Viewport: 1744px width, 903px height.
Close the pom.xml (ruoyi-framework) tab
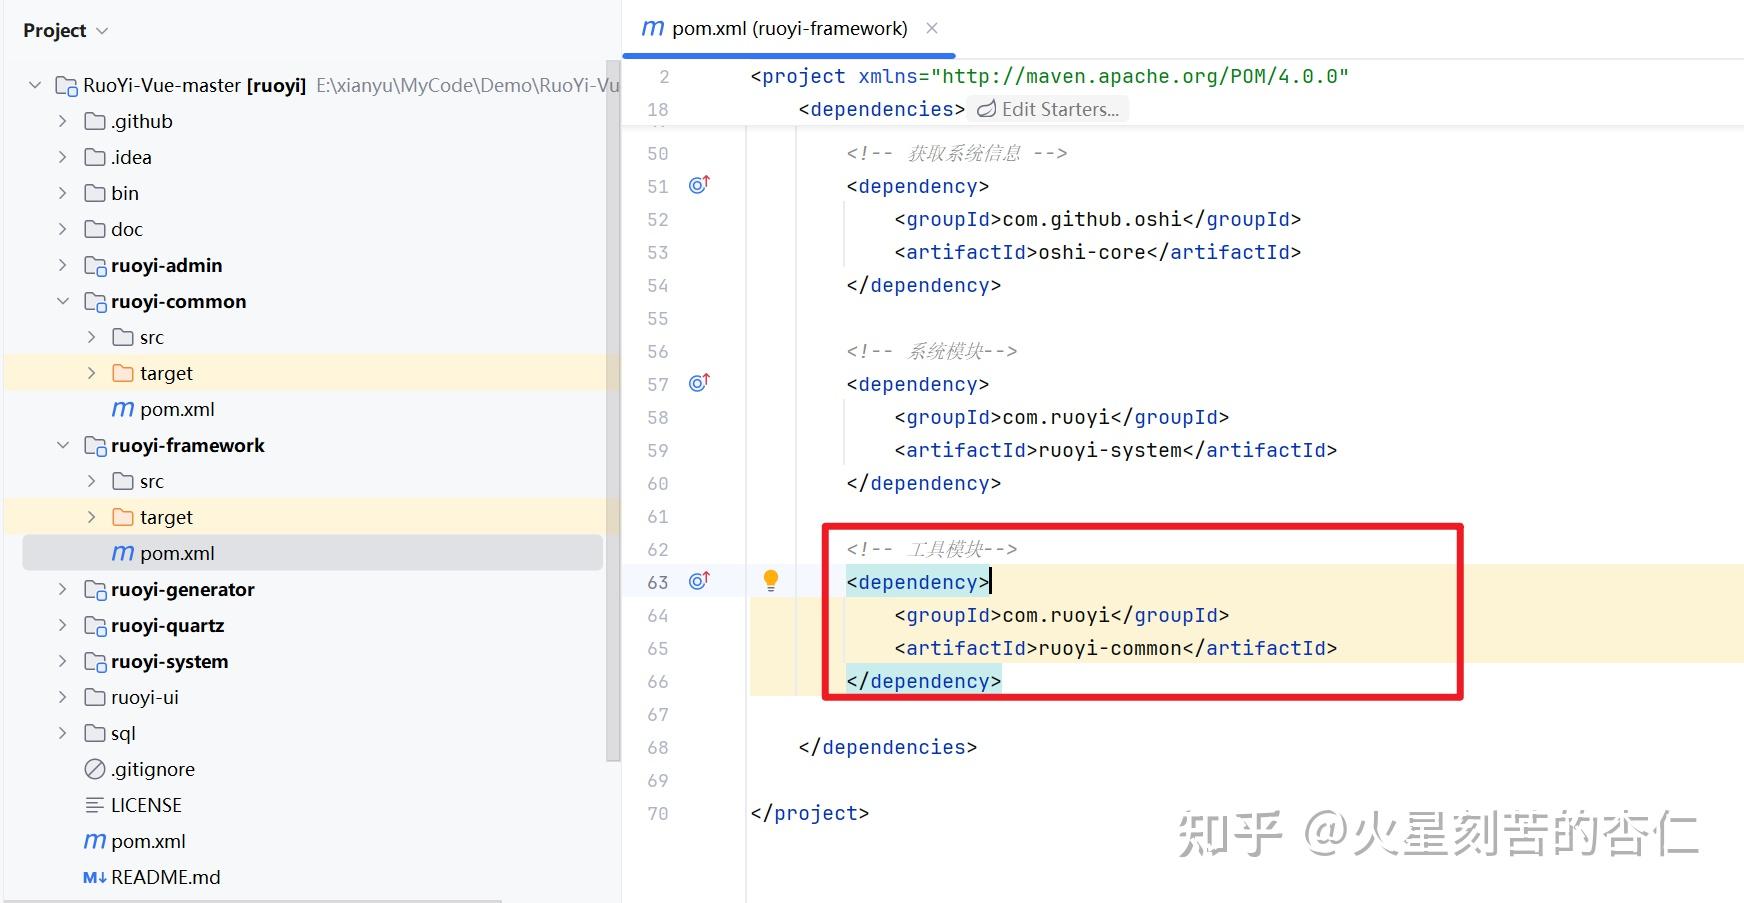(x=932, y=28)
